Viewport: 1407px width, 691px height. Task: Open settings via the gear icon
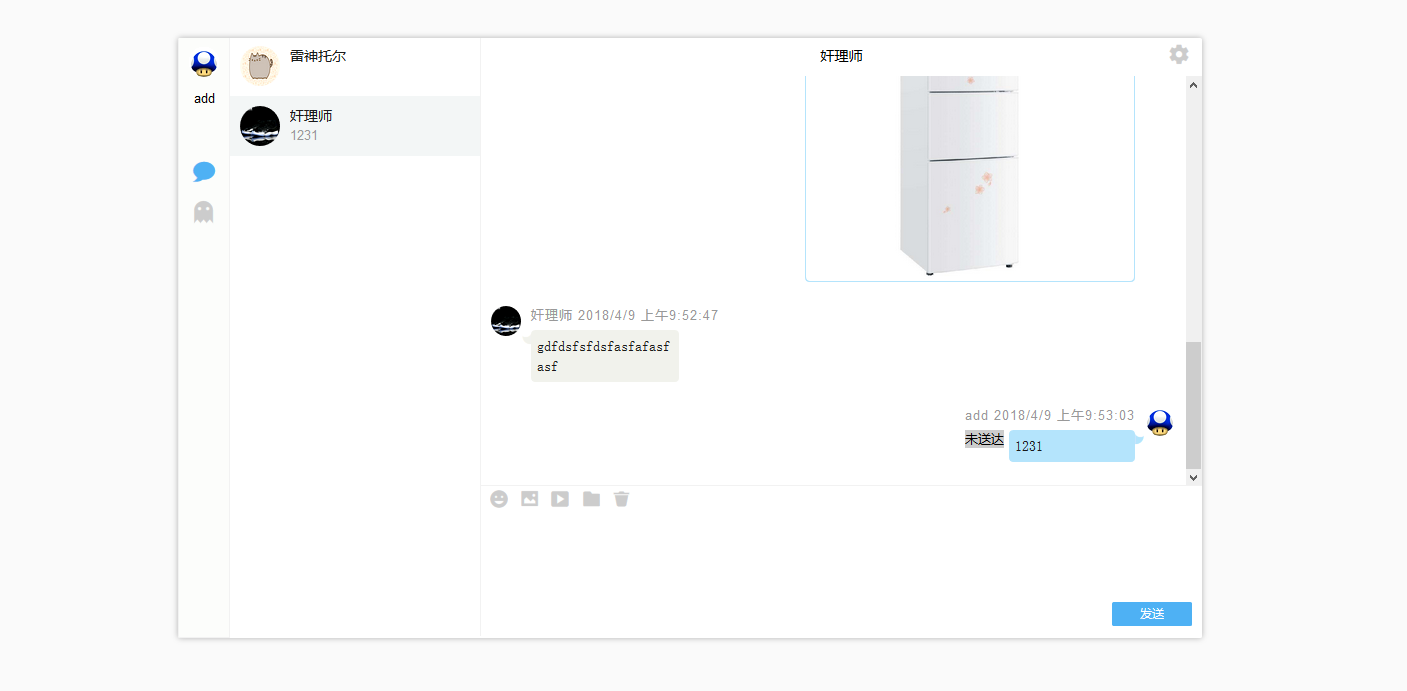tap(1179, 54)
